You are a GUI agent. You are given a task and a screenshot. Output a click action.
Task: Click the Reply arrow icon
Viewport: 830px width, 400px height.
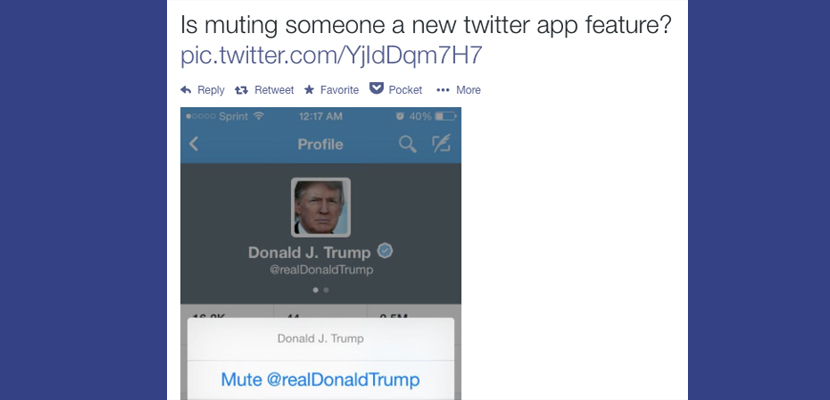[186, 90]
